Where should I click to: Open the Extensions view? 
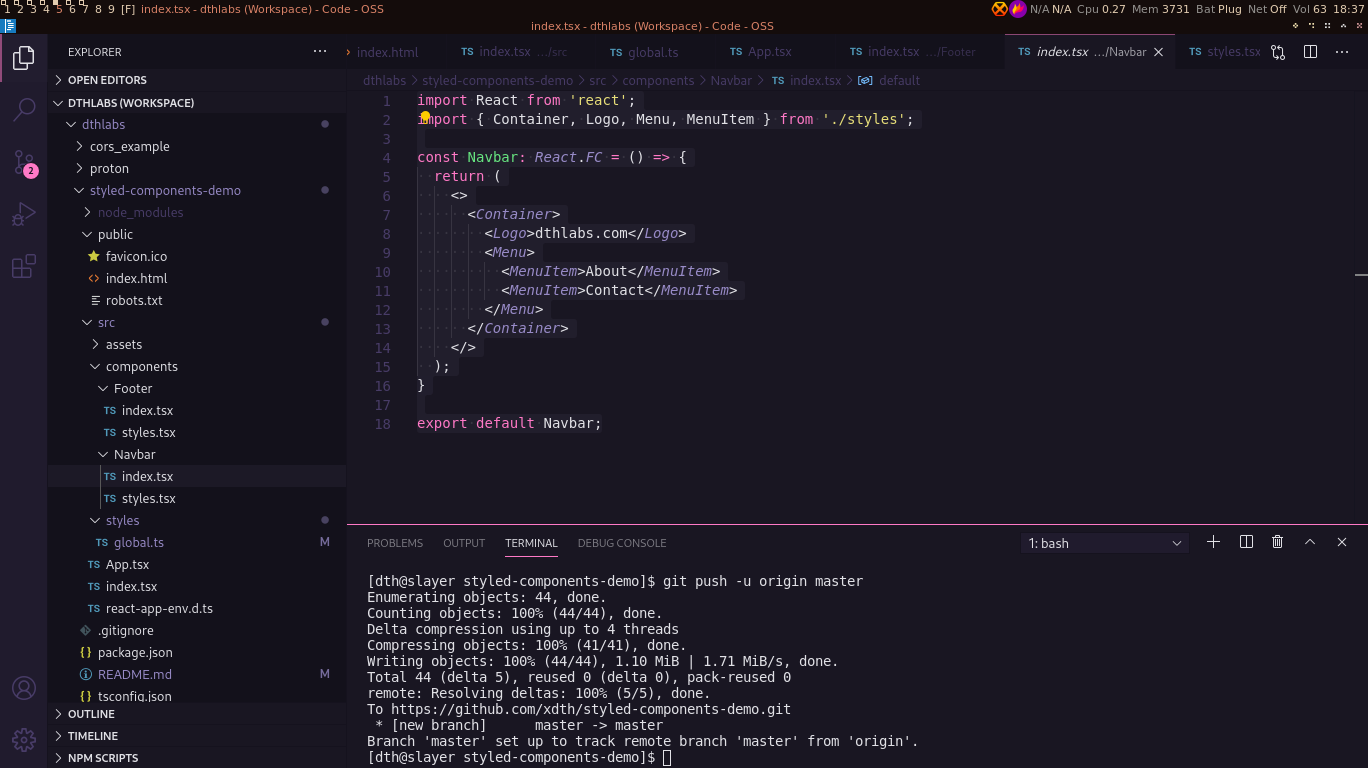[x=23, y=266]
